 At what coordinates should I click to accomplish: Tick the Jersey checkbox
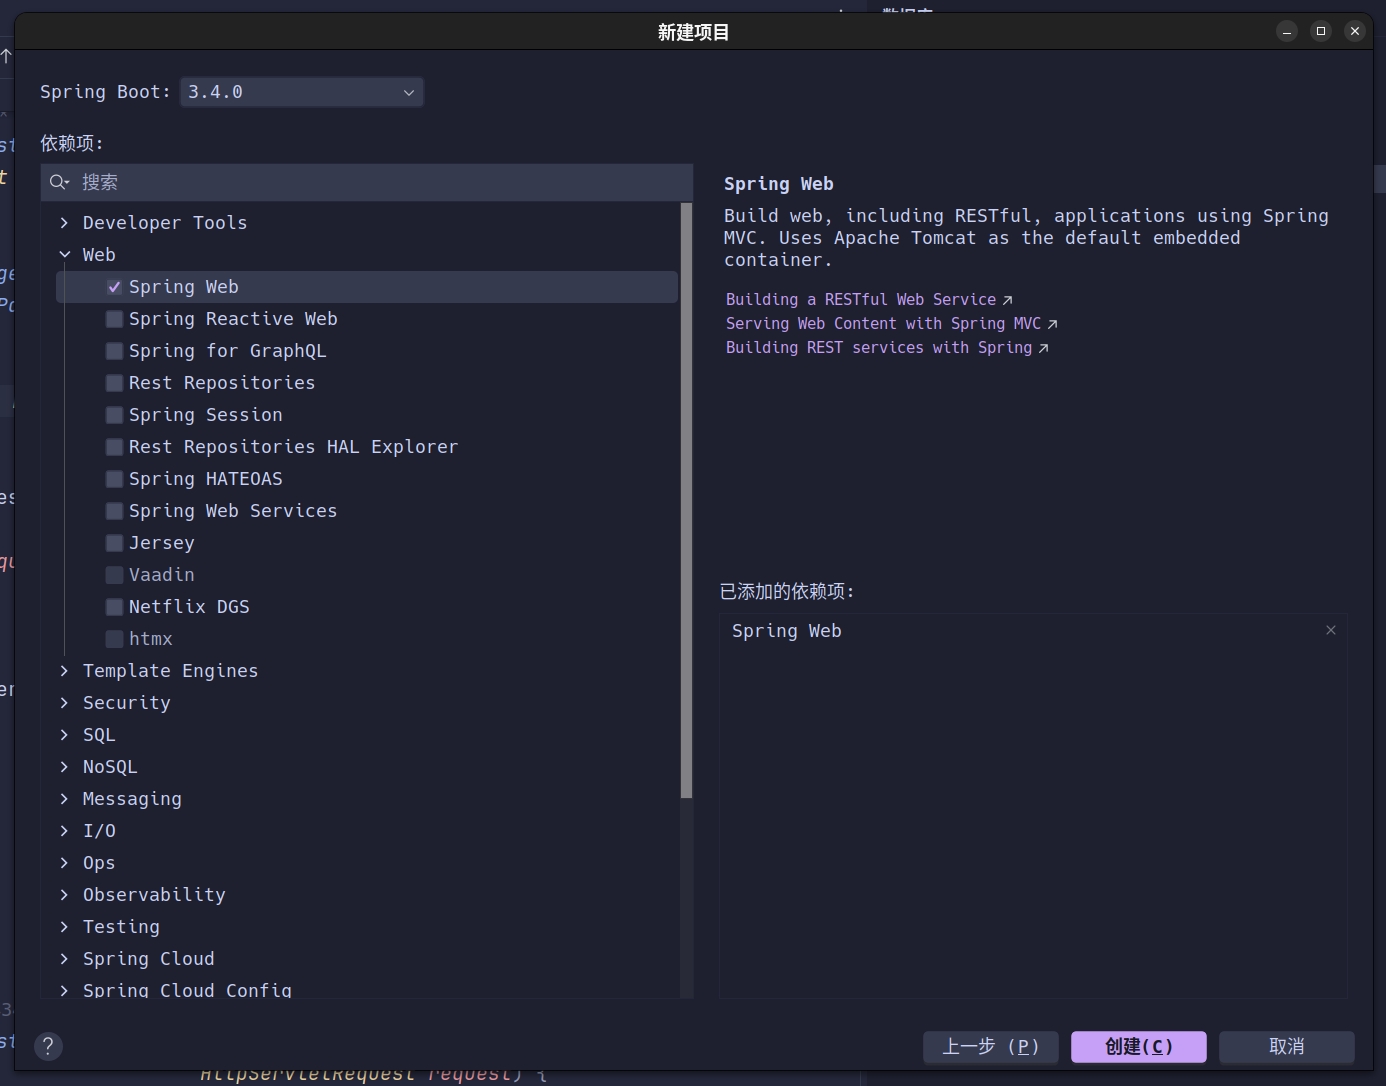[x=115, y=543]
